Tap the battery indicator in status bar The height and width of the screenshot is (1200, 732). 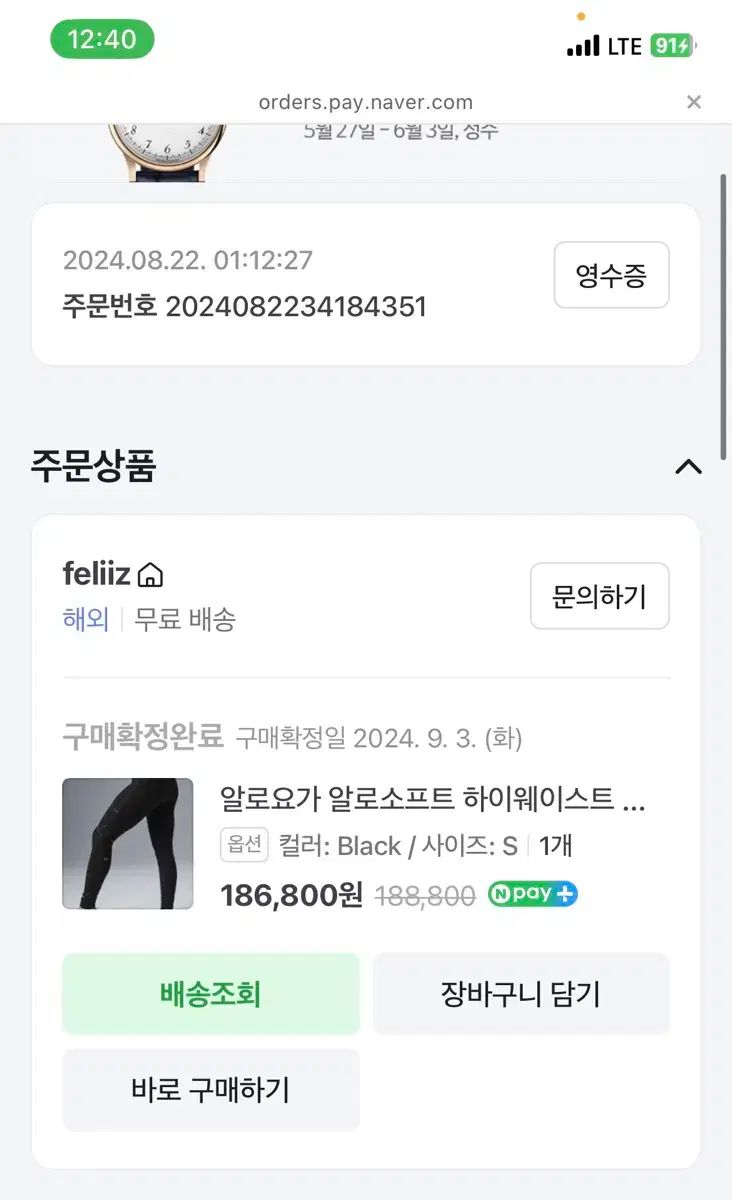coord(674,45)
